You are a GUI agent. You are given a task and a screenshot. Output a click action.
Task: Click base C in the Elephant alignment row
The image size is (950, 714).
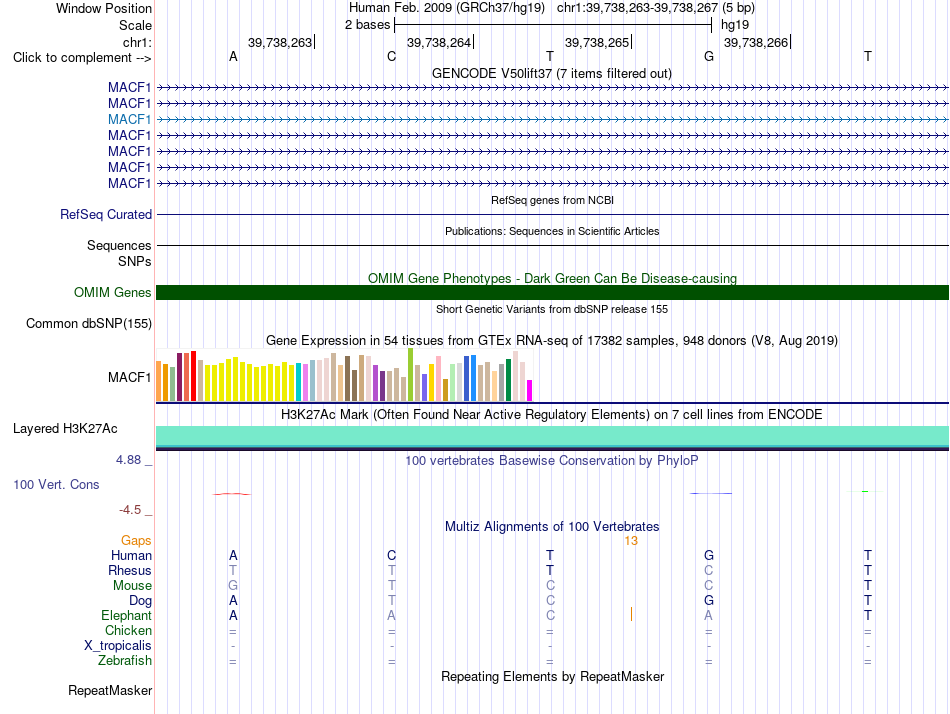550,615
